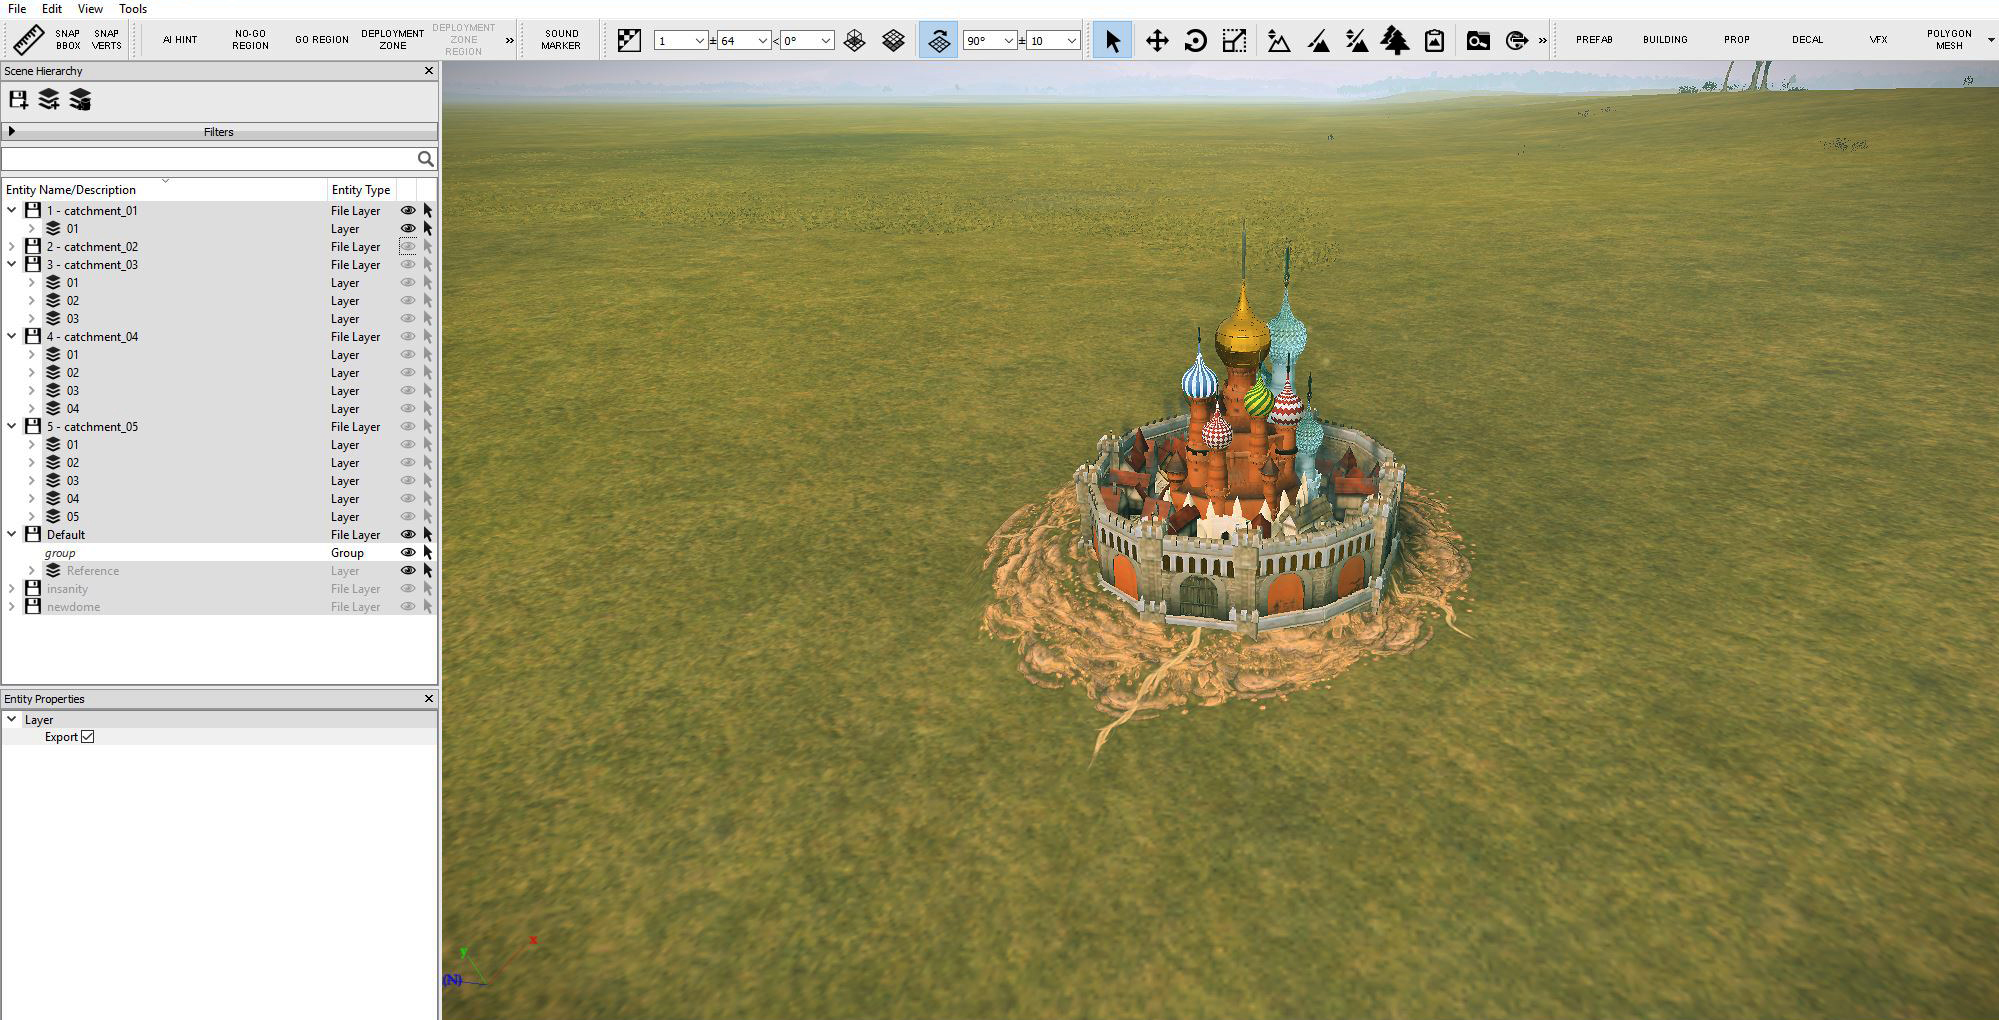Select the insanity file layer row
This screenshot has width=1999, height=1020.
[x=219, y=589]
